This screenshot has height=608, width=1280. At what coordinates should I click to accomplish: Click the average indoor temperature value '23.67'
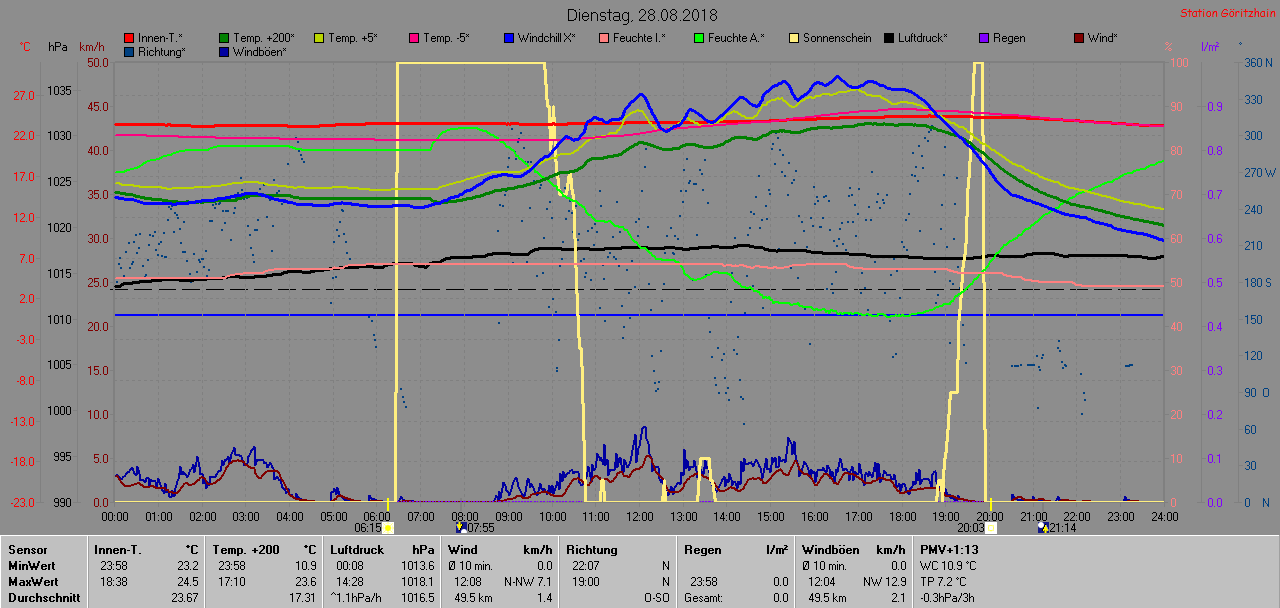pyautogui.click(x=184, y=597)
